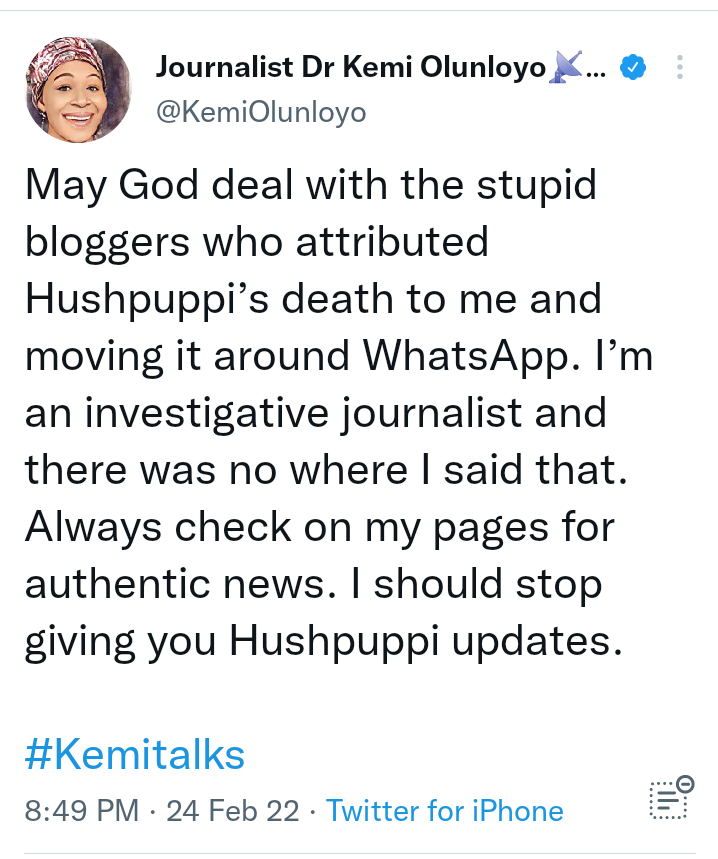The width and height of the screenshot is (718, 859).
Task: Click the truncated ellipsis after the name
Action: [594, 70]
